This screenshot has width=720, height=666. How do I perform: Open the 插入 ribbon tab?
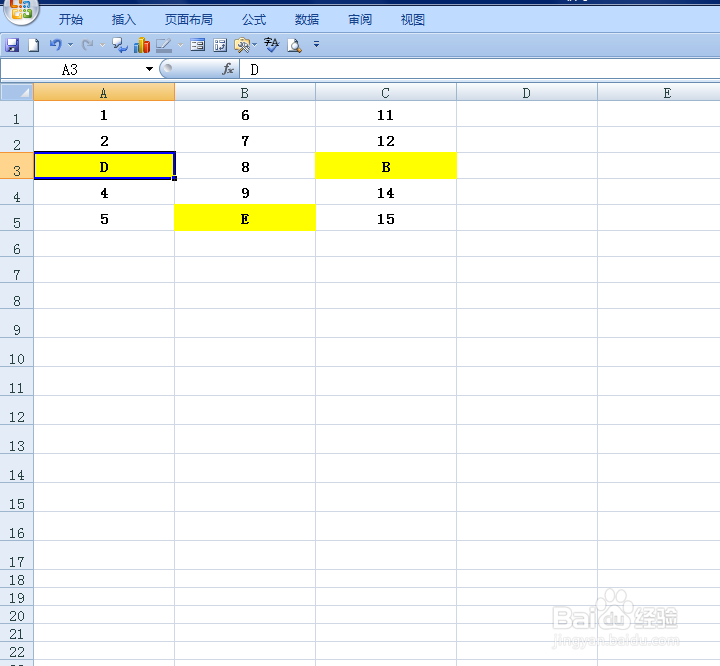(124, 20)
